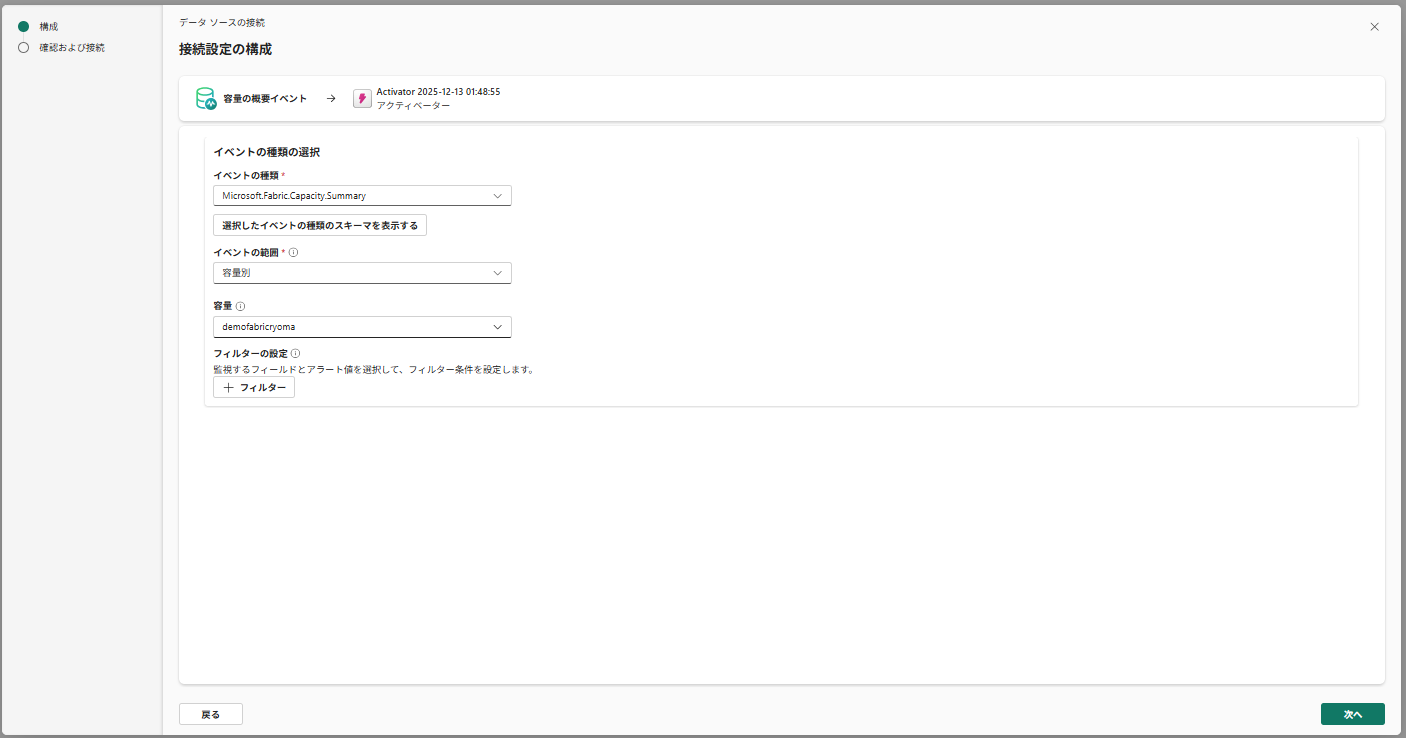Click the info icon beside フィルターの設定
The image size is (1406, 738).
295,353
